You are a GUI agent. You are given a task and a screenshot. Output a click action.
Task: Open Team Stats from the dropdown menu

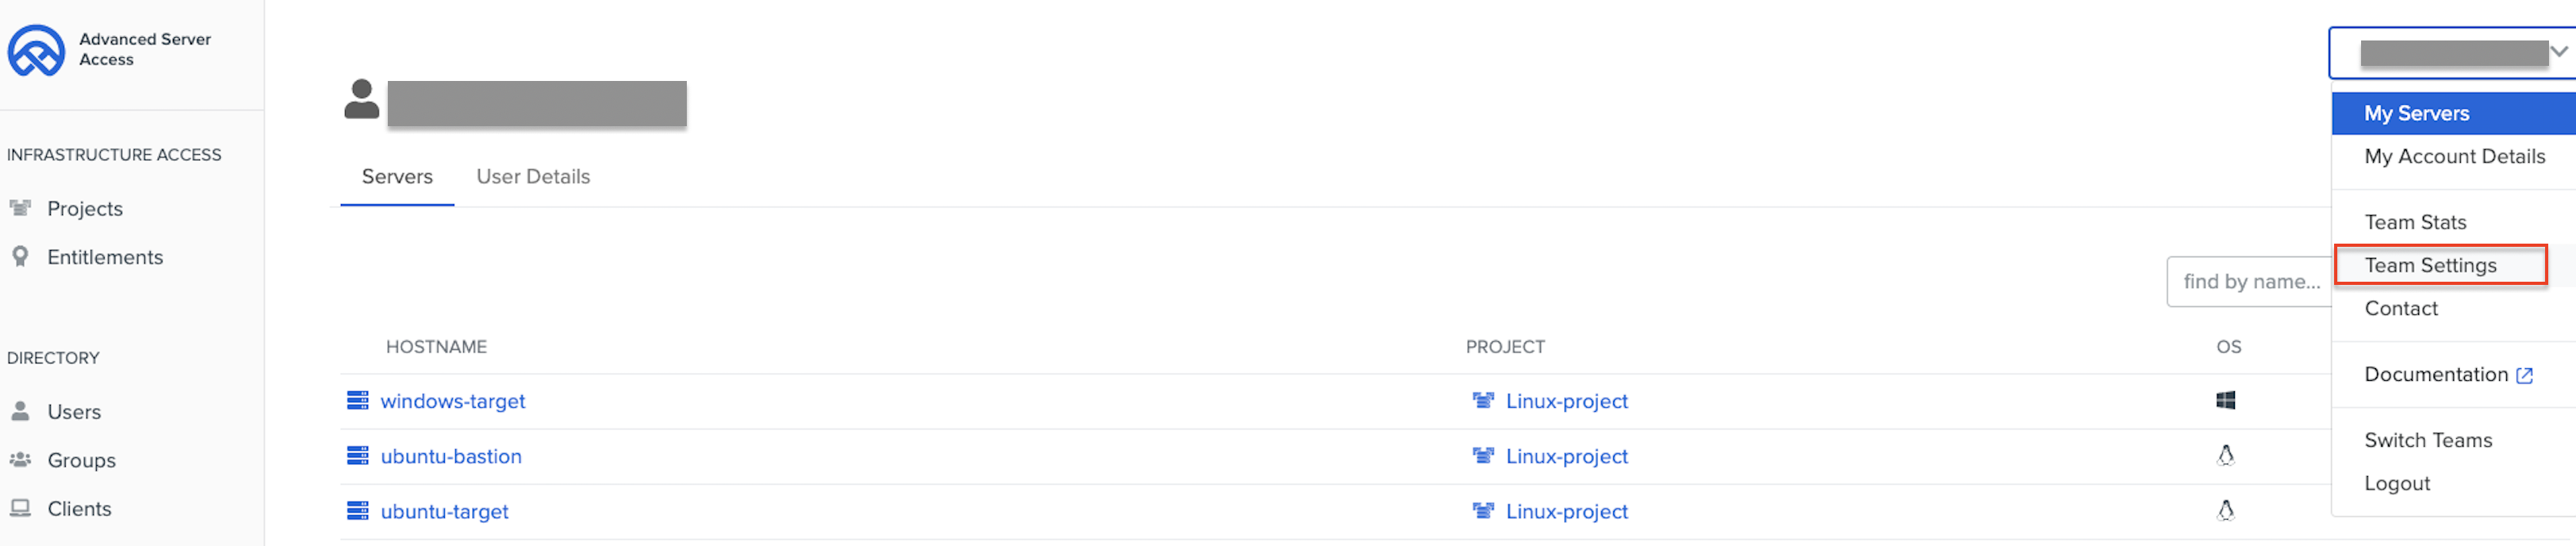2415,222
